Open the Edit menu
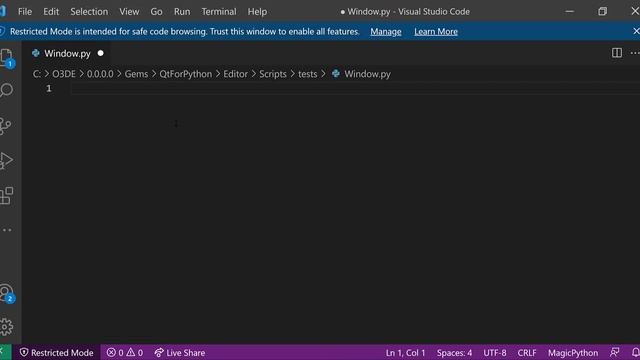Image resolution: width=640 pixels, height=360 pixels. click(x=51, y=11)
